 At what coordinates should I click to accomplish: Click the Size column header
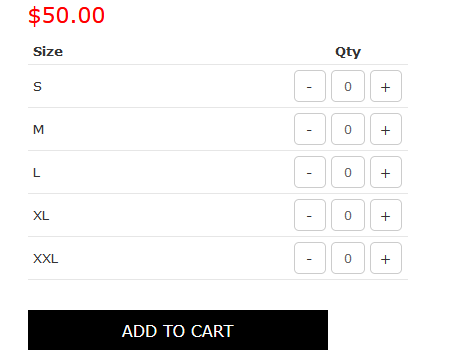pyautogui.click(x=48, y=52)
